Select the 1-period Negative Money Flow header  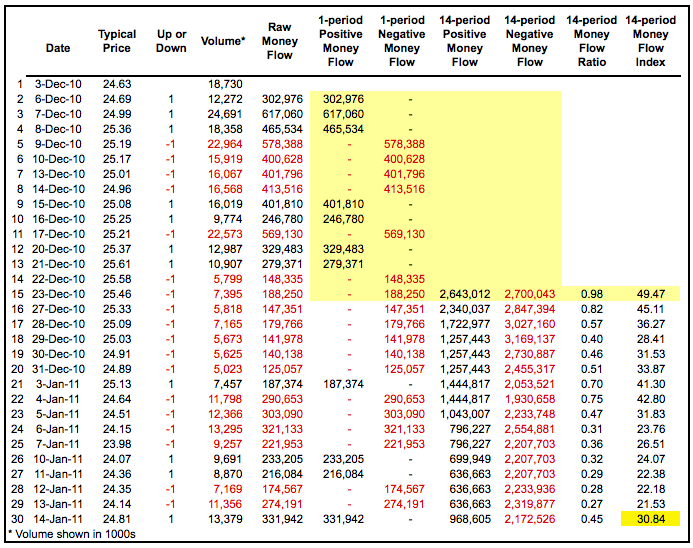click(x=402, y=41)
